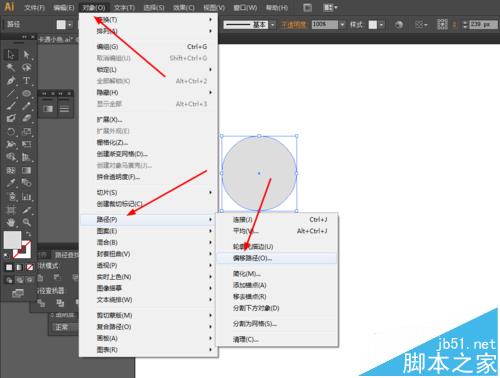This screenshot has width=500, height=378.
Task: Click the 样式 style swatch
Action: tap(373, 25)
